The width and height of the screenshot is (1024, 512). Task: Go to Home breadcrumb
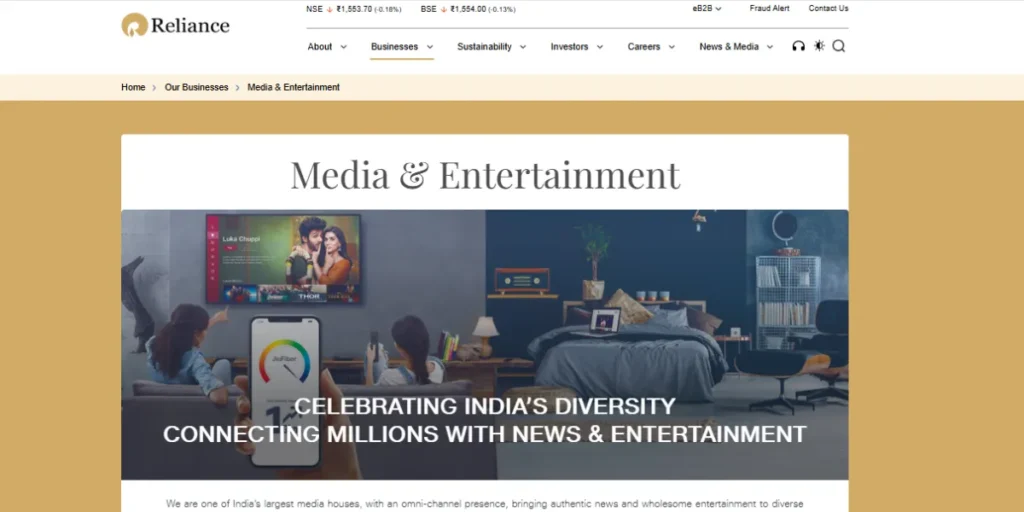(133, 87)
